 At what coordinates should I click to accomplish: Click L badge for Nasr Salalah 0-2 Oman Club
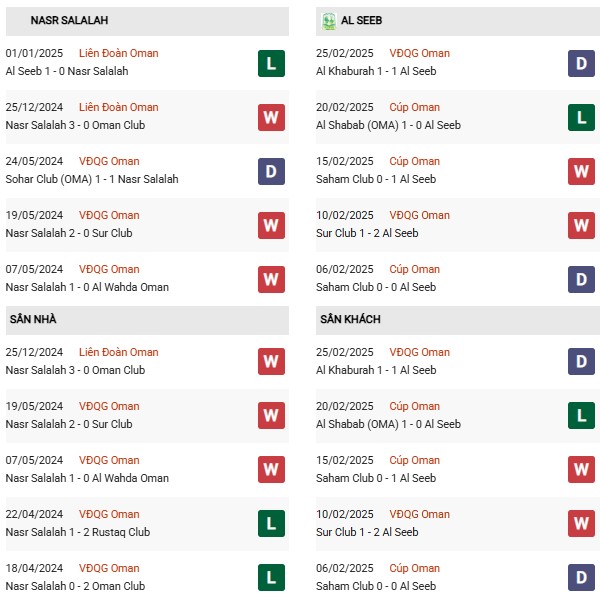[271, 577]
